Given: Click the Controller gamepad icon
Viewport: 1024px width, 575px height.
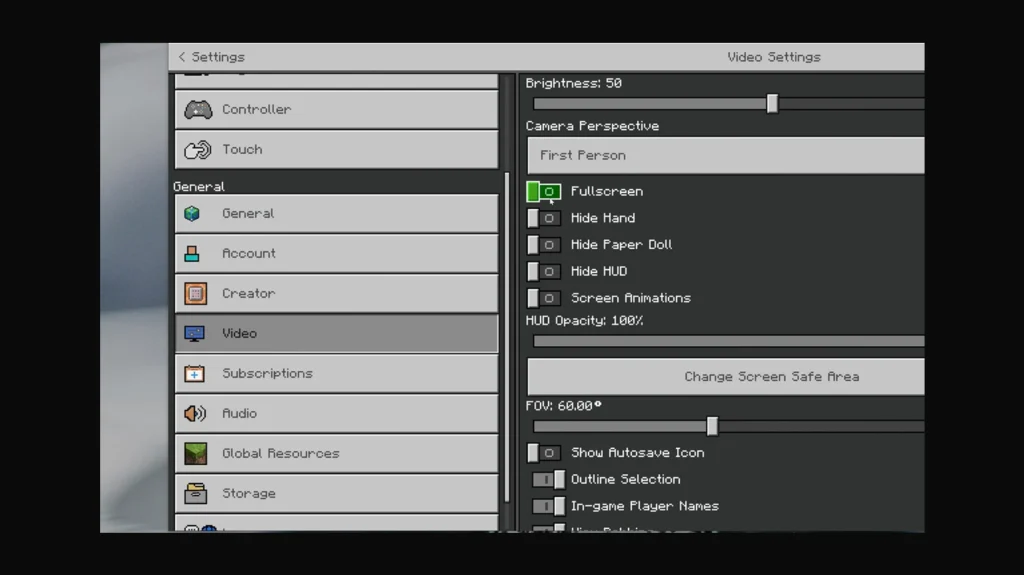Looking at the screenshot, I should point(198,110).
